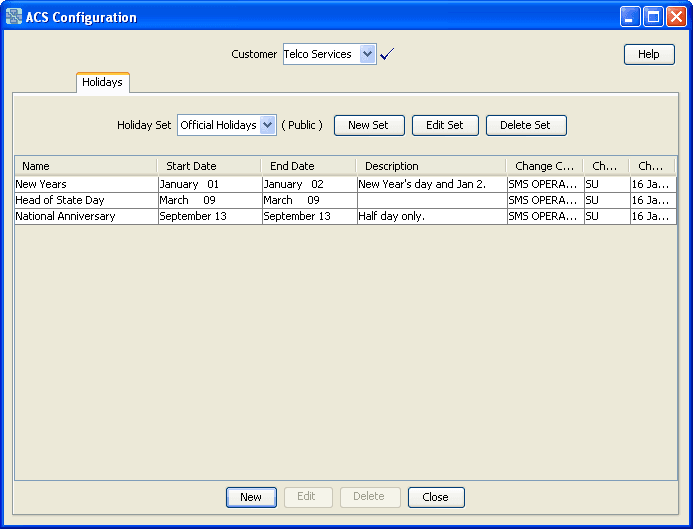
Task: Open the Help button
Action: pyautogui.click(x=649, y=54)
